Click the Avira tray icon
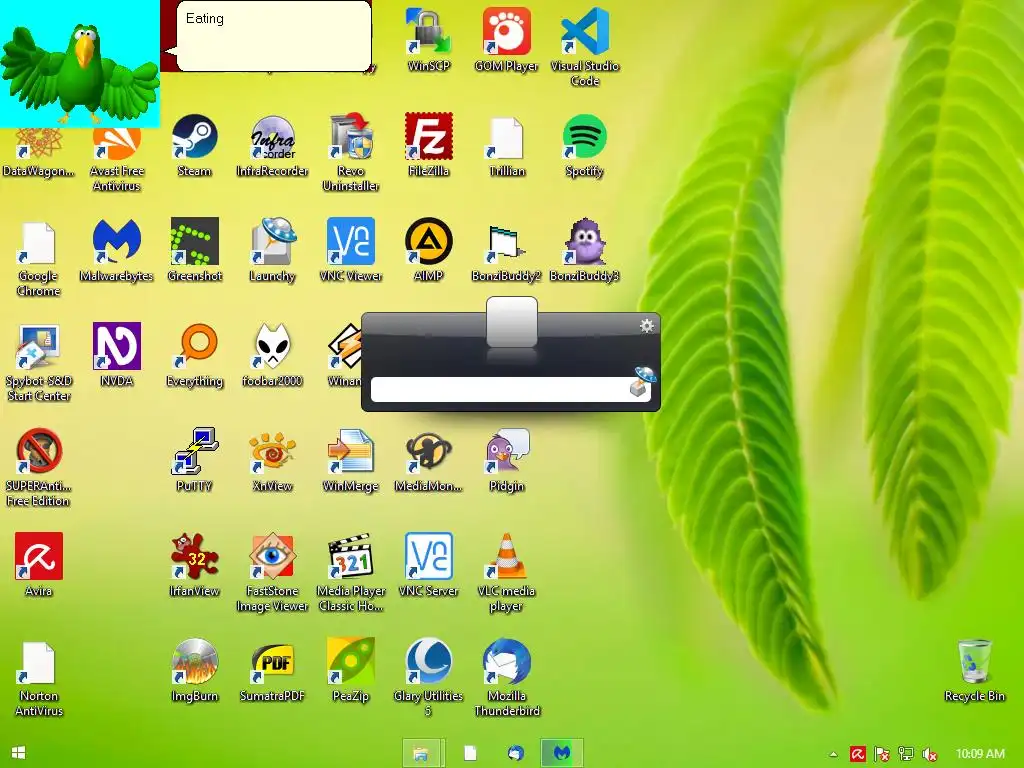 pyautogui.click(x=857, y=754)
